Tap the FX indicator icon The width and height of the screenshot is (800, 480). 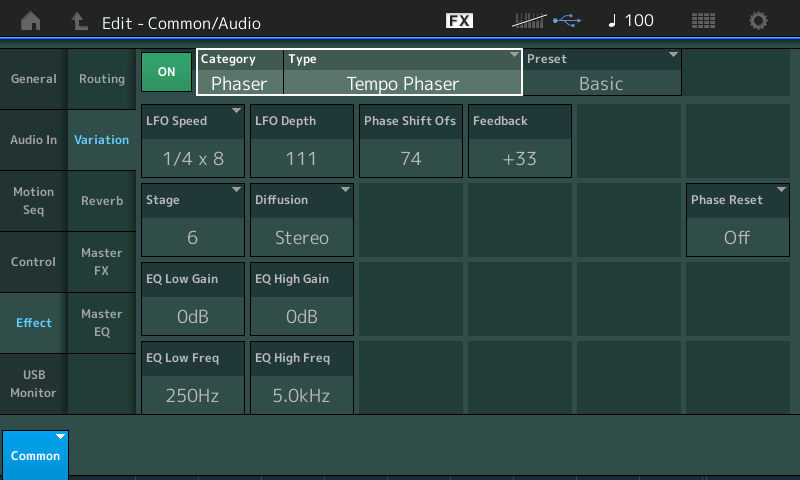coord(459,20)
